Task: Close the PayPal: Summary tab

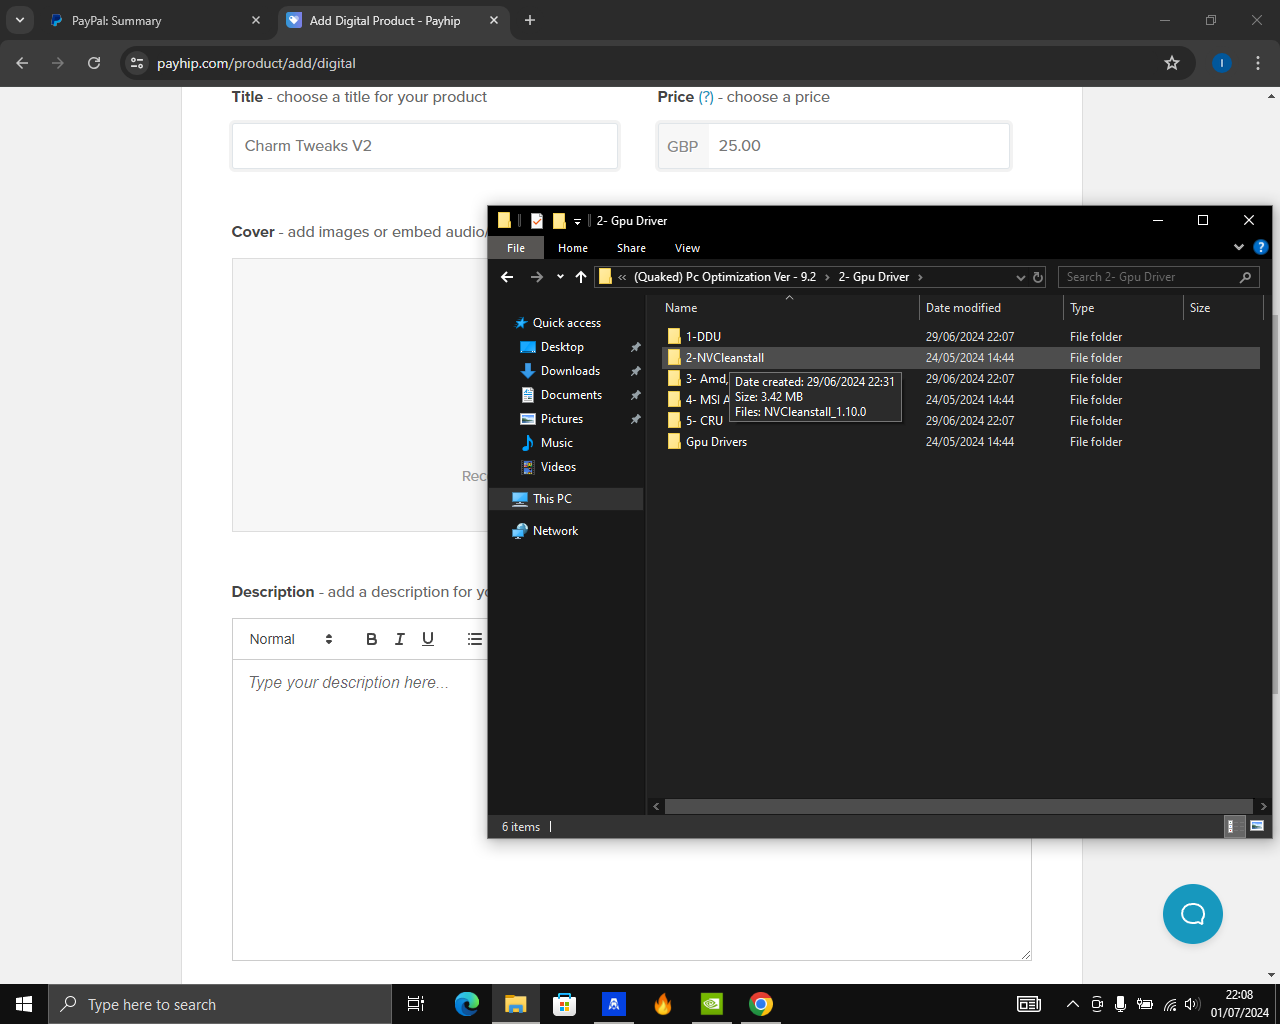Action: [256, 20]
